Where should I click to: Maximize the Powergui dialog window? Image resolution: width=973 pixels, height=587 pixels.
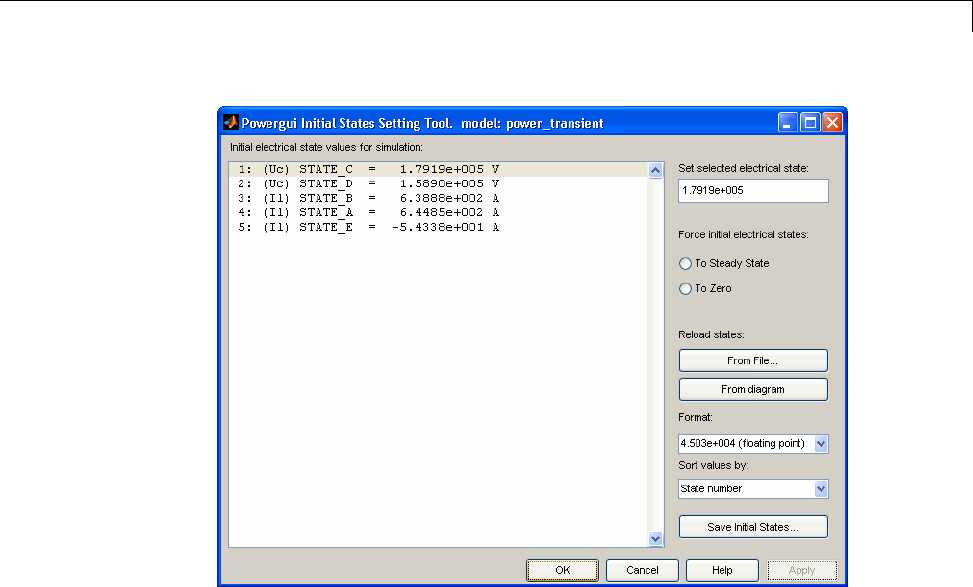coord(810,122)
